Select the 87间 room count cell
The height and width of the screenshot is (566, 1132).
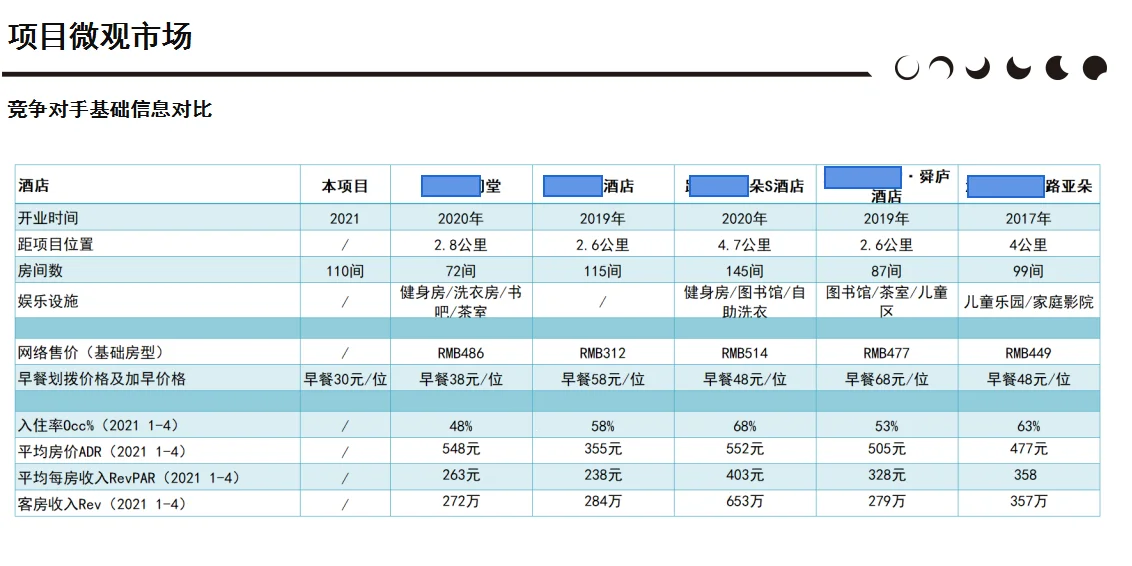[x=886, y=271]
